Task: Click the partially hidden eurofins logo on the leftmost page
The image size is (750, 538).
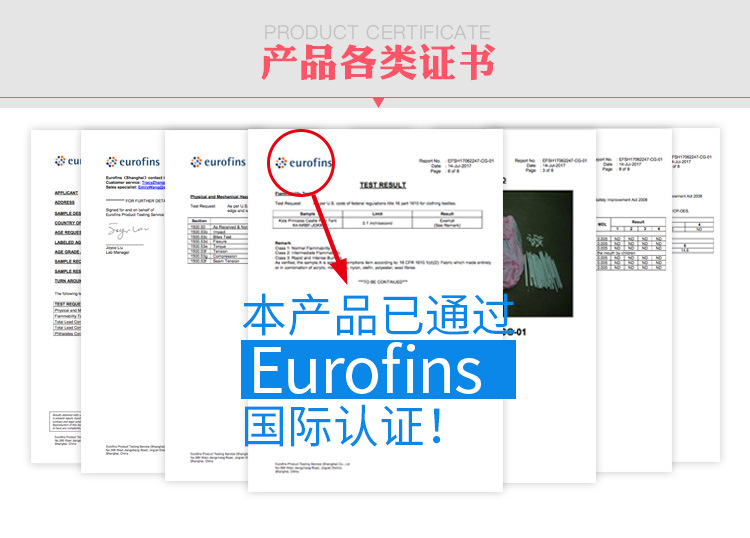Action: [67, 161]
